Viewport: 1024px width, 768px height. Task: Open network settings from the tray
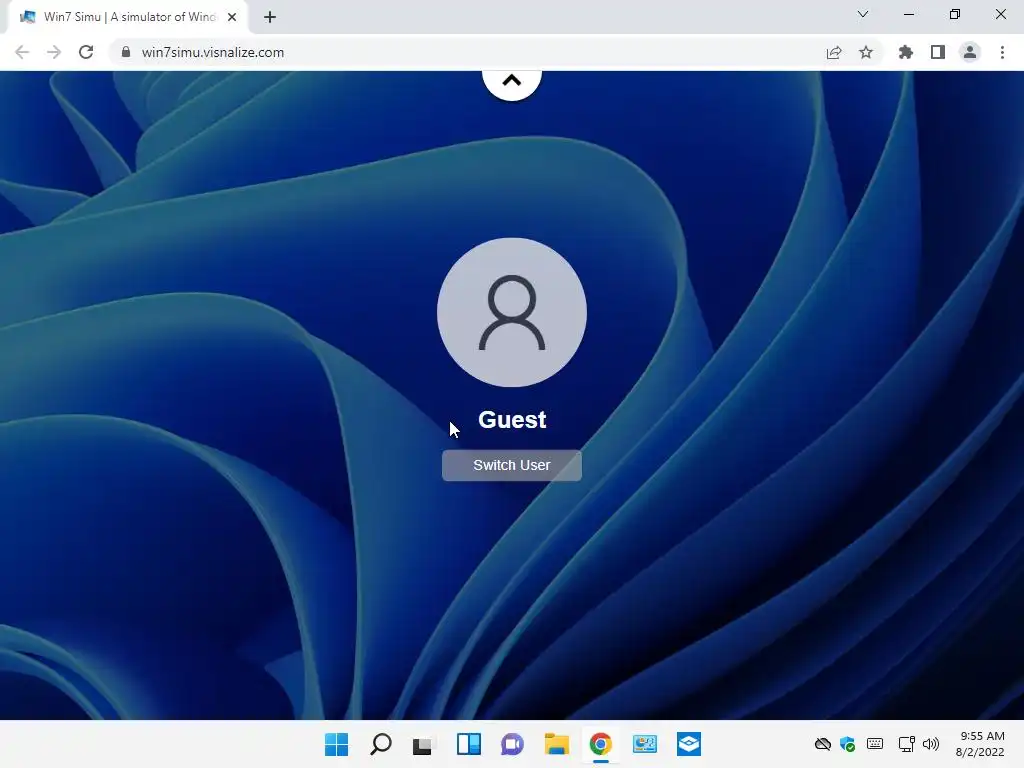906,744
